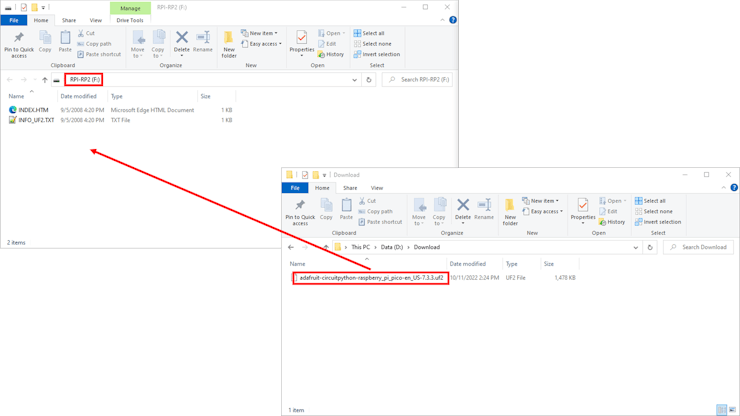Screen dimensions: 740x416
Task: Create New folder in RPI-RP2 window
Action: (229, 45)
